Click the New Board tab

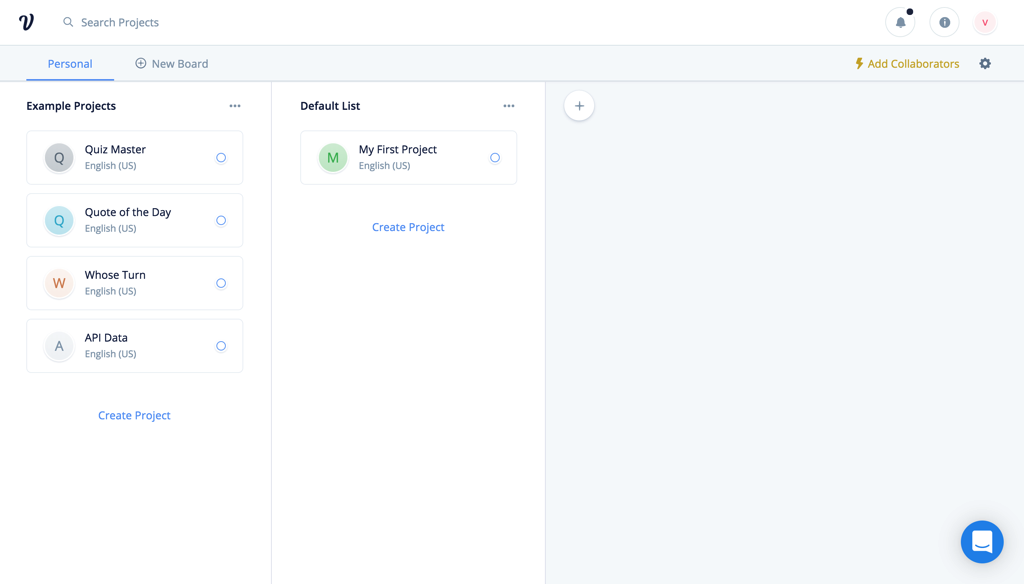point(172,64)
